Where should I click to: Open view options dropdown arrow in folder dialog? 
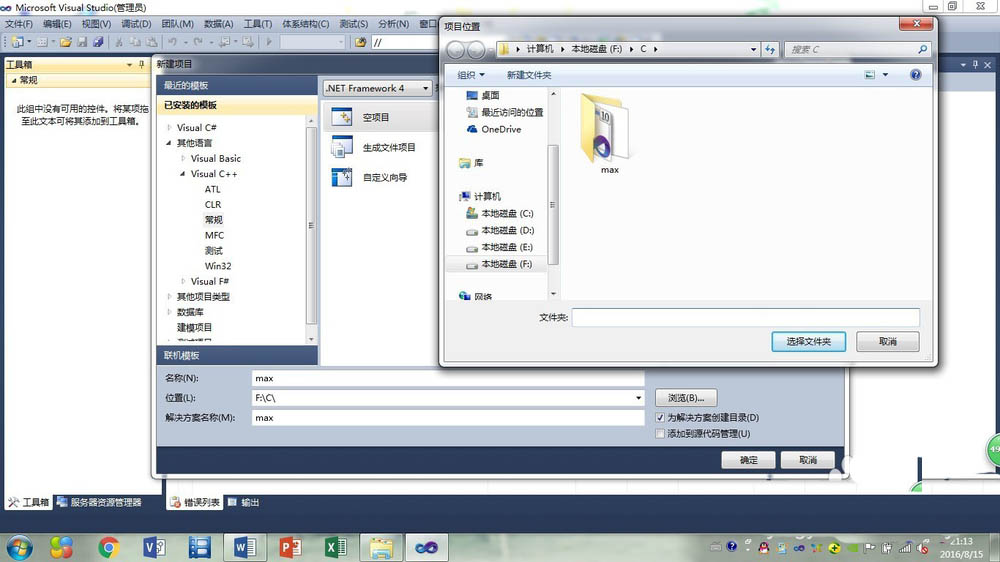(x=885, y=75)
